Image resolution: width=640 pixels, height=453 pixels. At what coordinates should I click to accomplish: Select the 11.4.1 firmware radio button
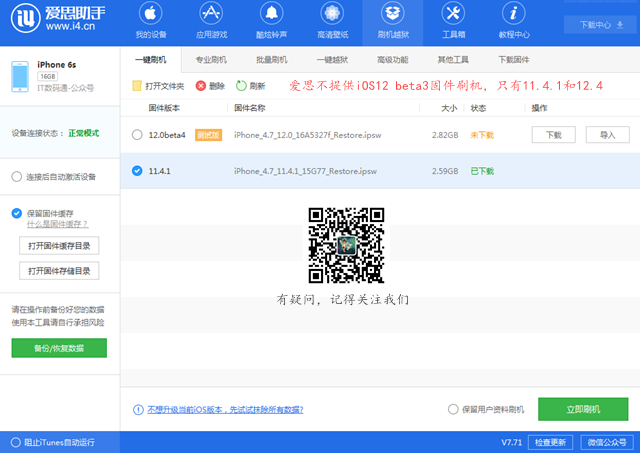pyautogui.click(x=137, y=171)
